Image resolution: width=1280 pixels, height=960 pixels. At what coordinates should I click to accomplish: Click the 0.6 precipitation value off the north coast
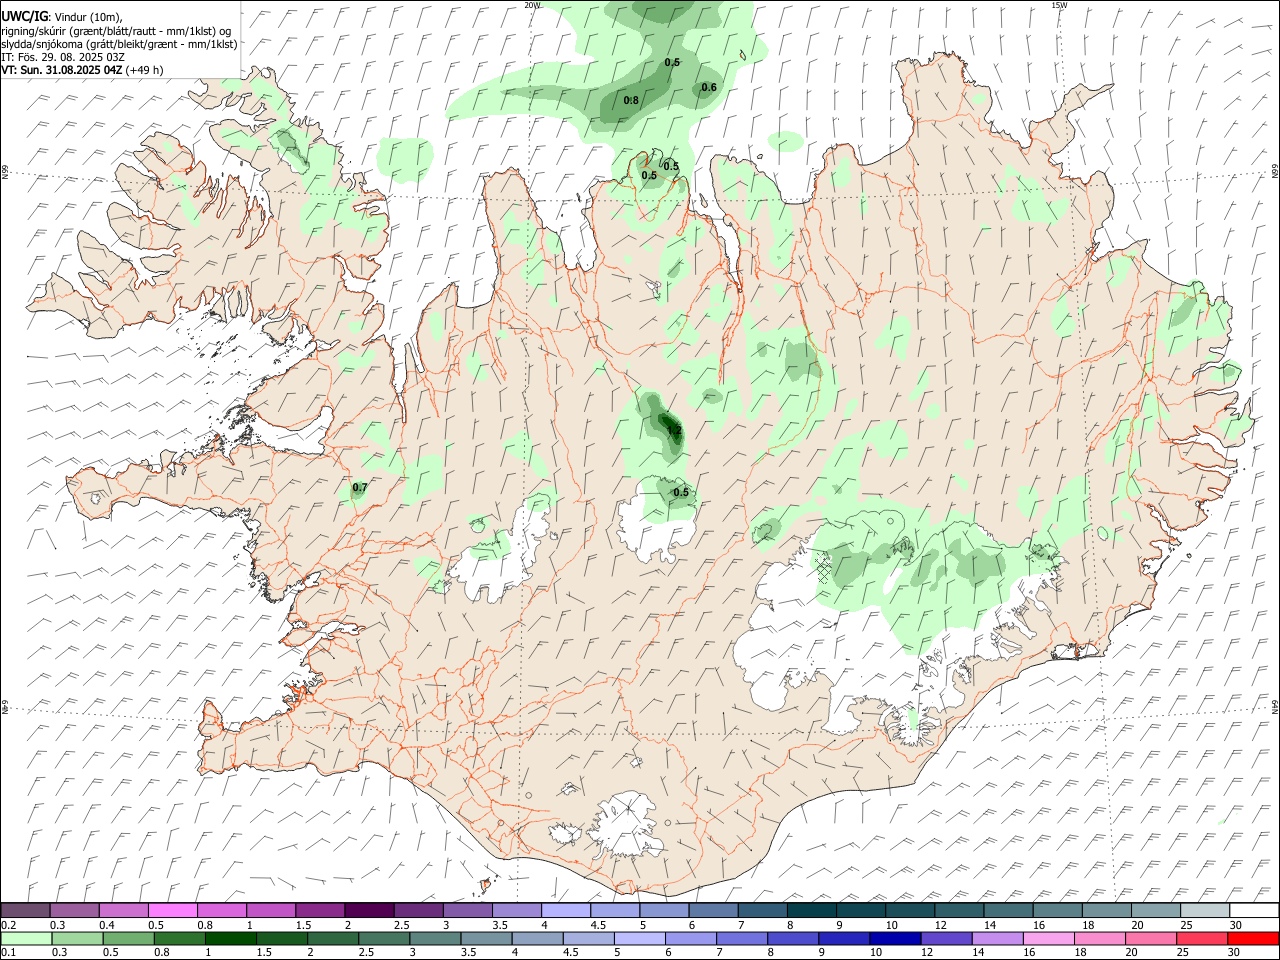click(709, 87)
